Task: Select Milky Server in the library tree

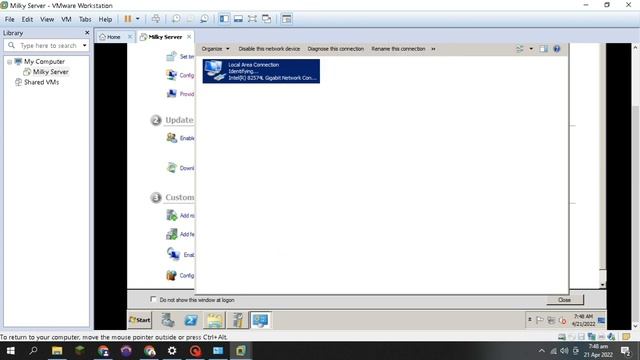Action: click(51, 72)
